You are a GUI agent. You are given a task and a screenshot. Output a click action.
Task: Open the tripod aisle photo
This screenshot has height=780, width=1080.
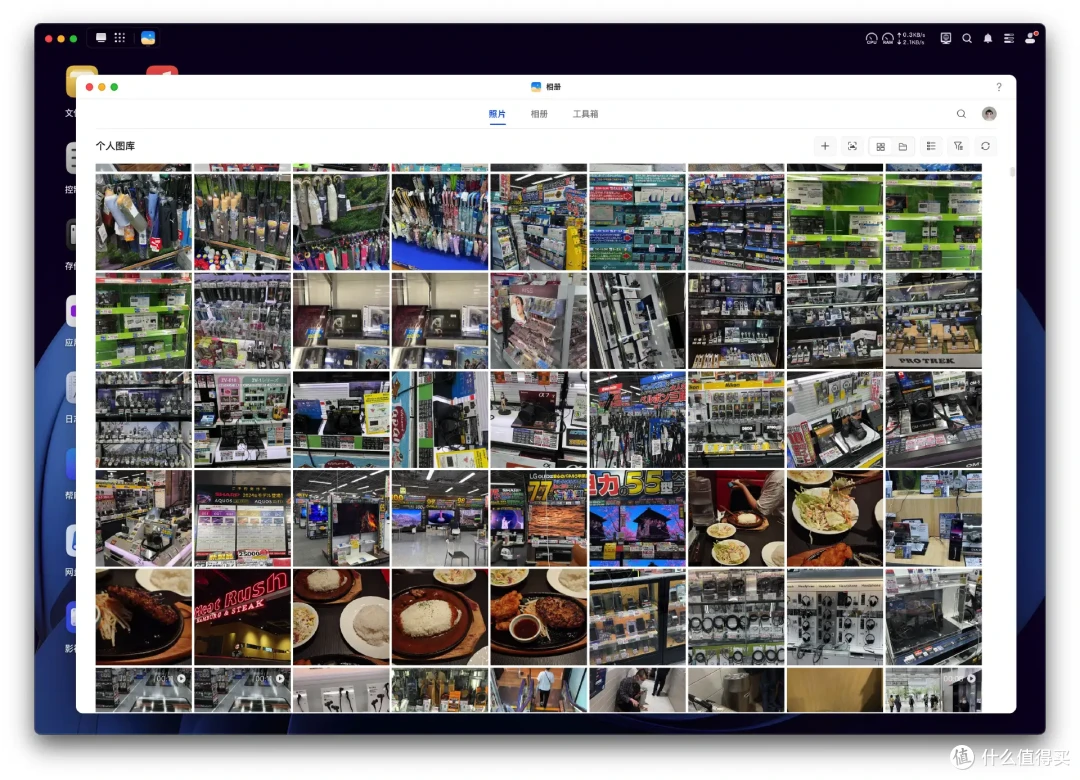(637, 419)
